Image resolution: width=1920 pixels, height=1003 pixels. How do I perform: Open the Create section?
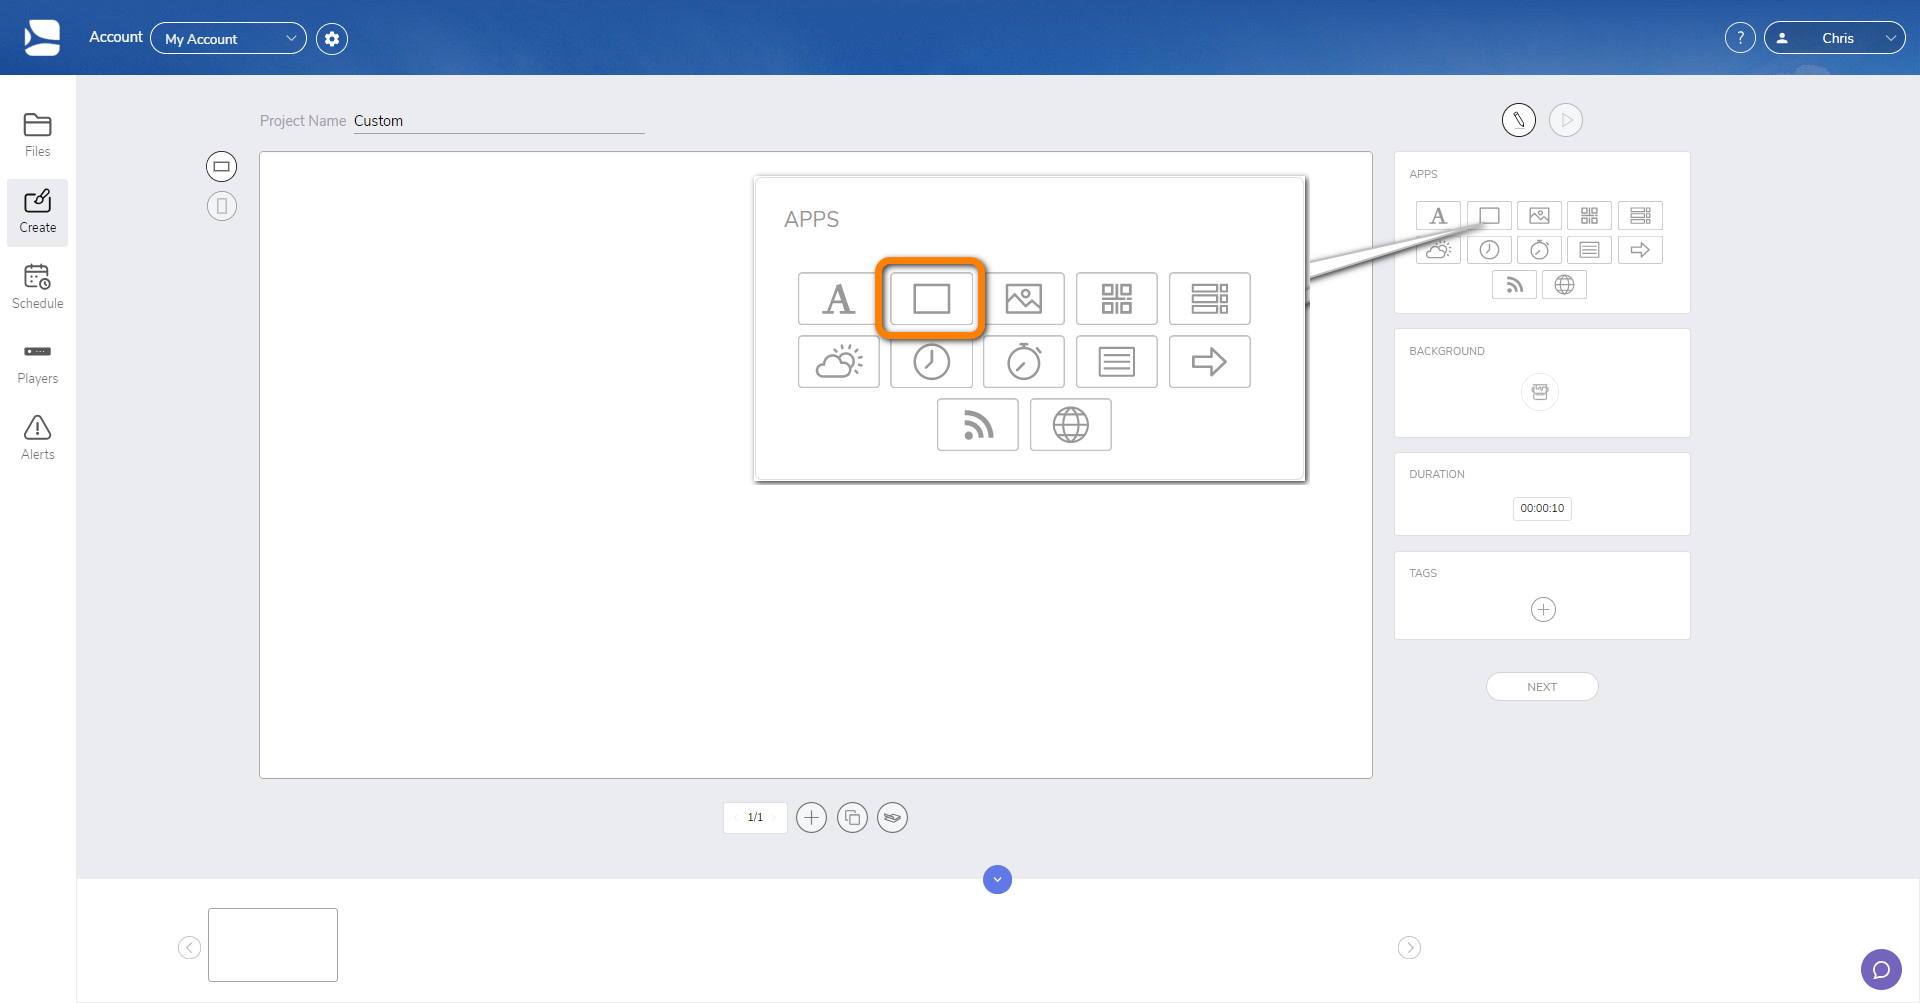pos(38,212)
